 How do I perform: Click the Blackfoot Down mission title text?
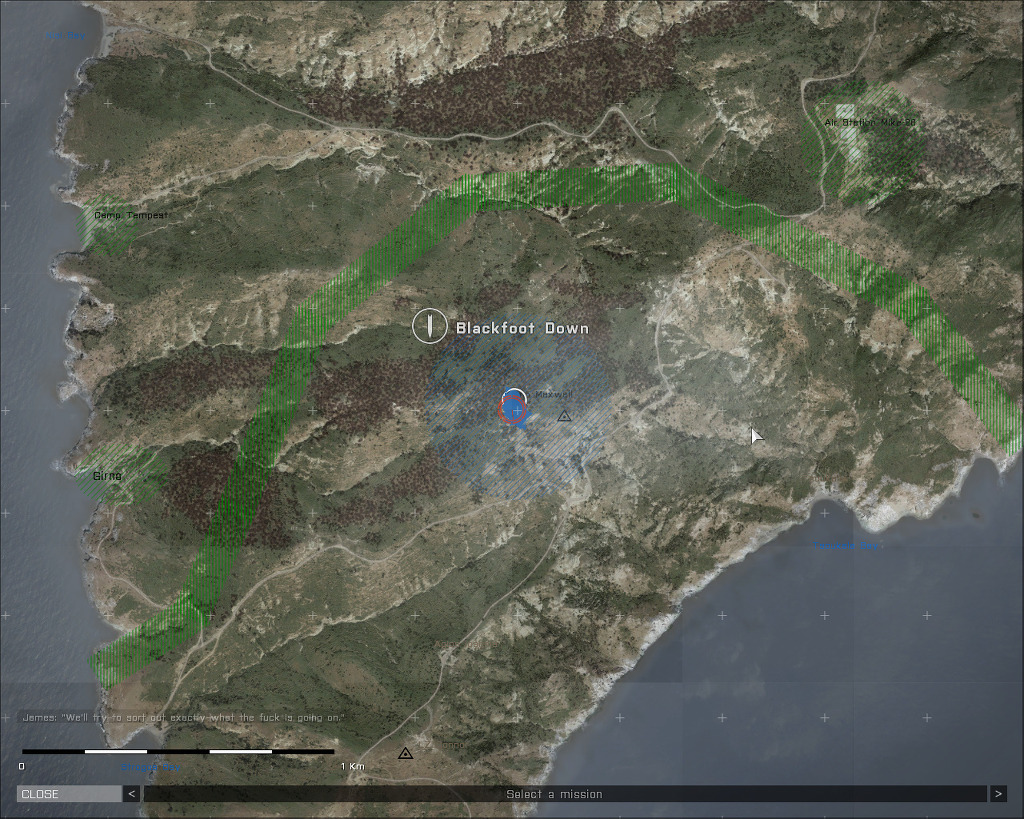[522, 328]
